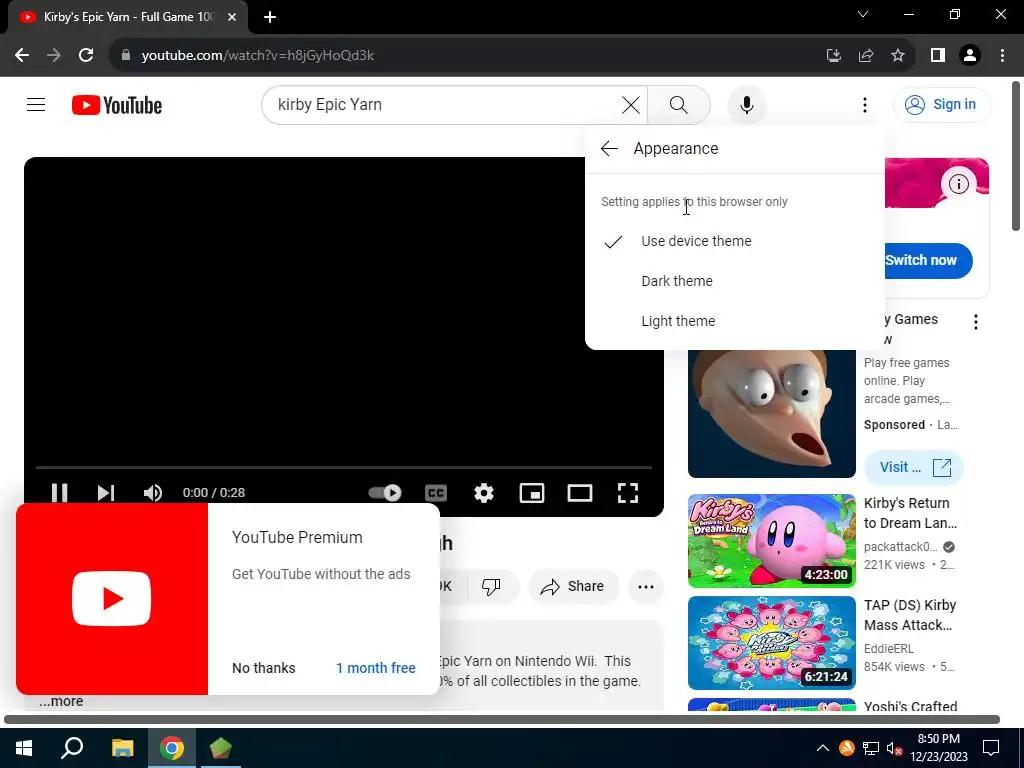1024x768 pixels.
Task: Click the YouTube logo
Action: (x=117, y=105)
